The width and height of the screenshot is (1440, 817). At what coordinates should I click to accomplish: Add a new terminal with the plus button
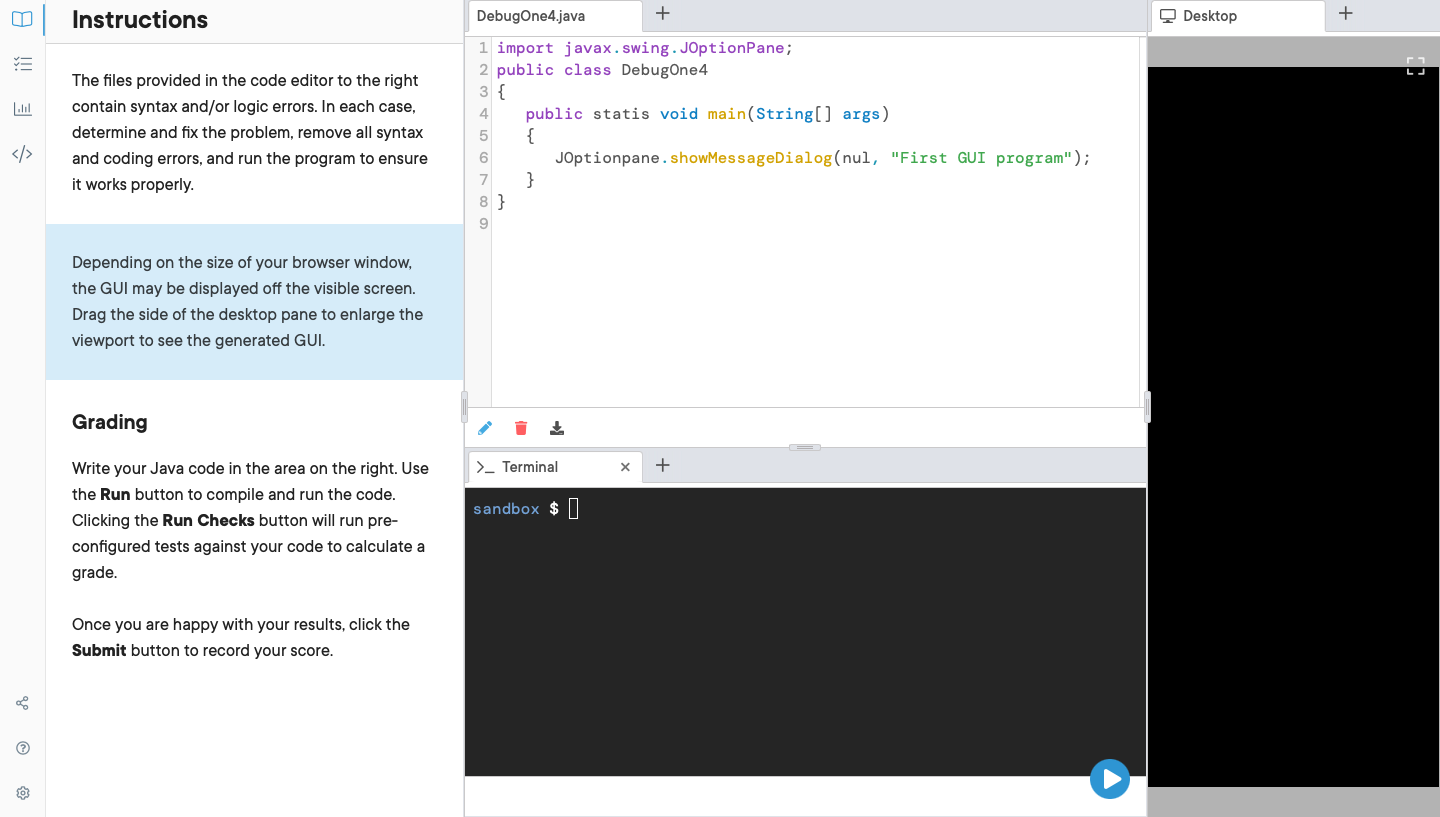click(662, 466)
